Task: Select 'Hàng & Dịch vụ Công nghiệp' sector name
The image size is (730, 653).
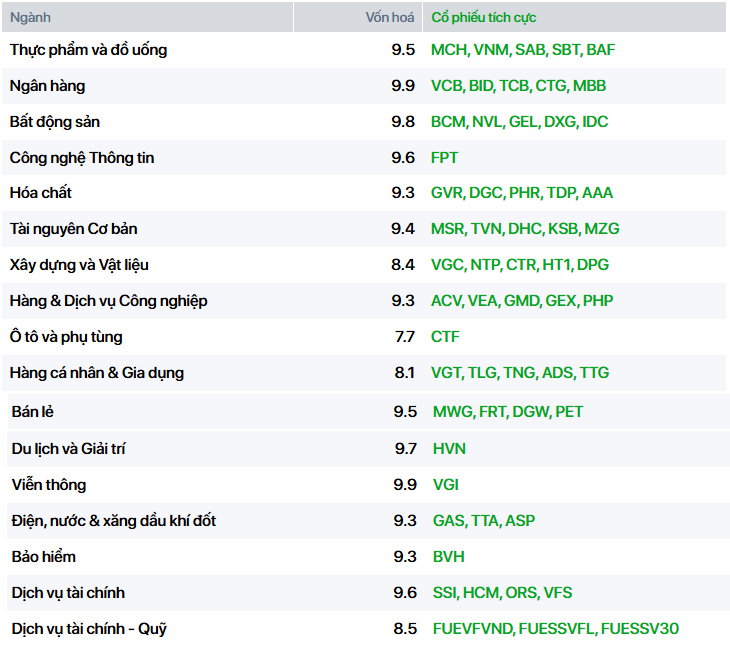Action: (108, 301)
